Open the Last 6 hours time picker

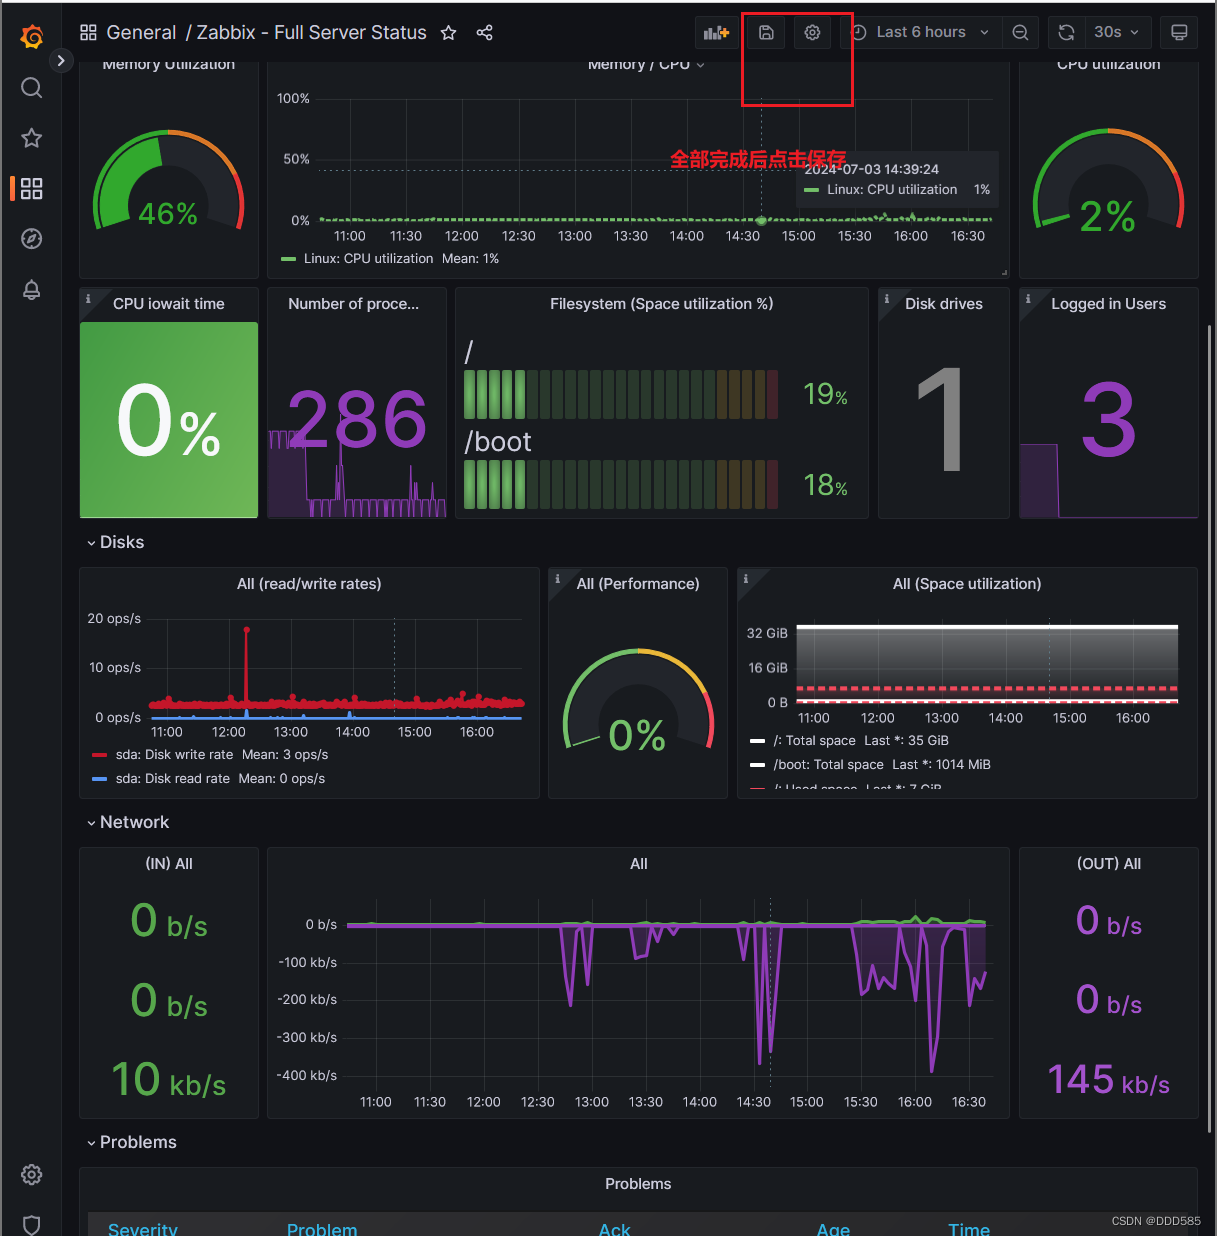pyautogui.click(x=920, y=33)
